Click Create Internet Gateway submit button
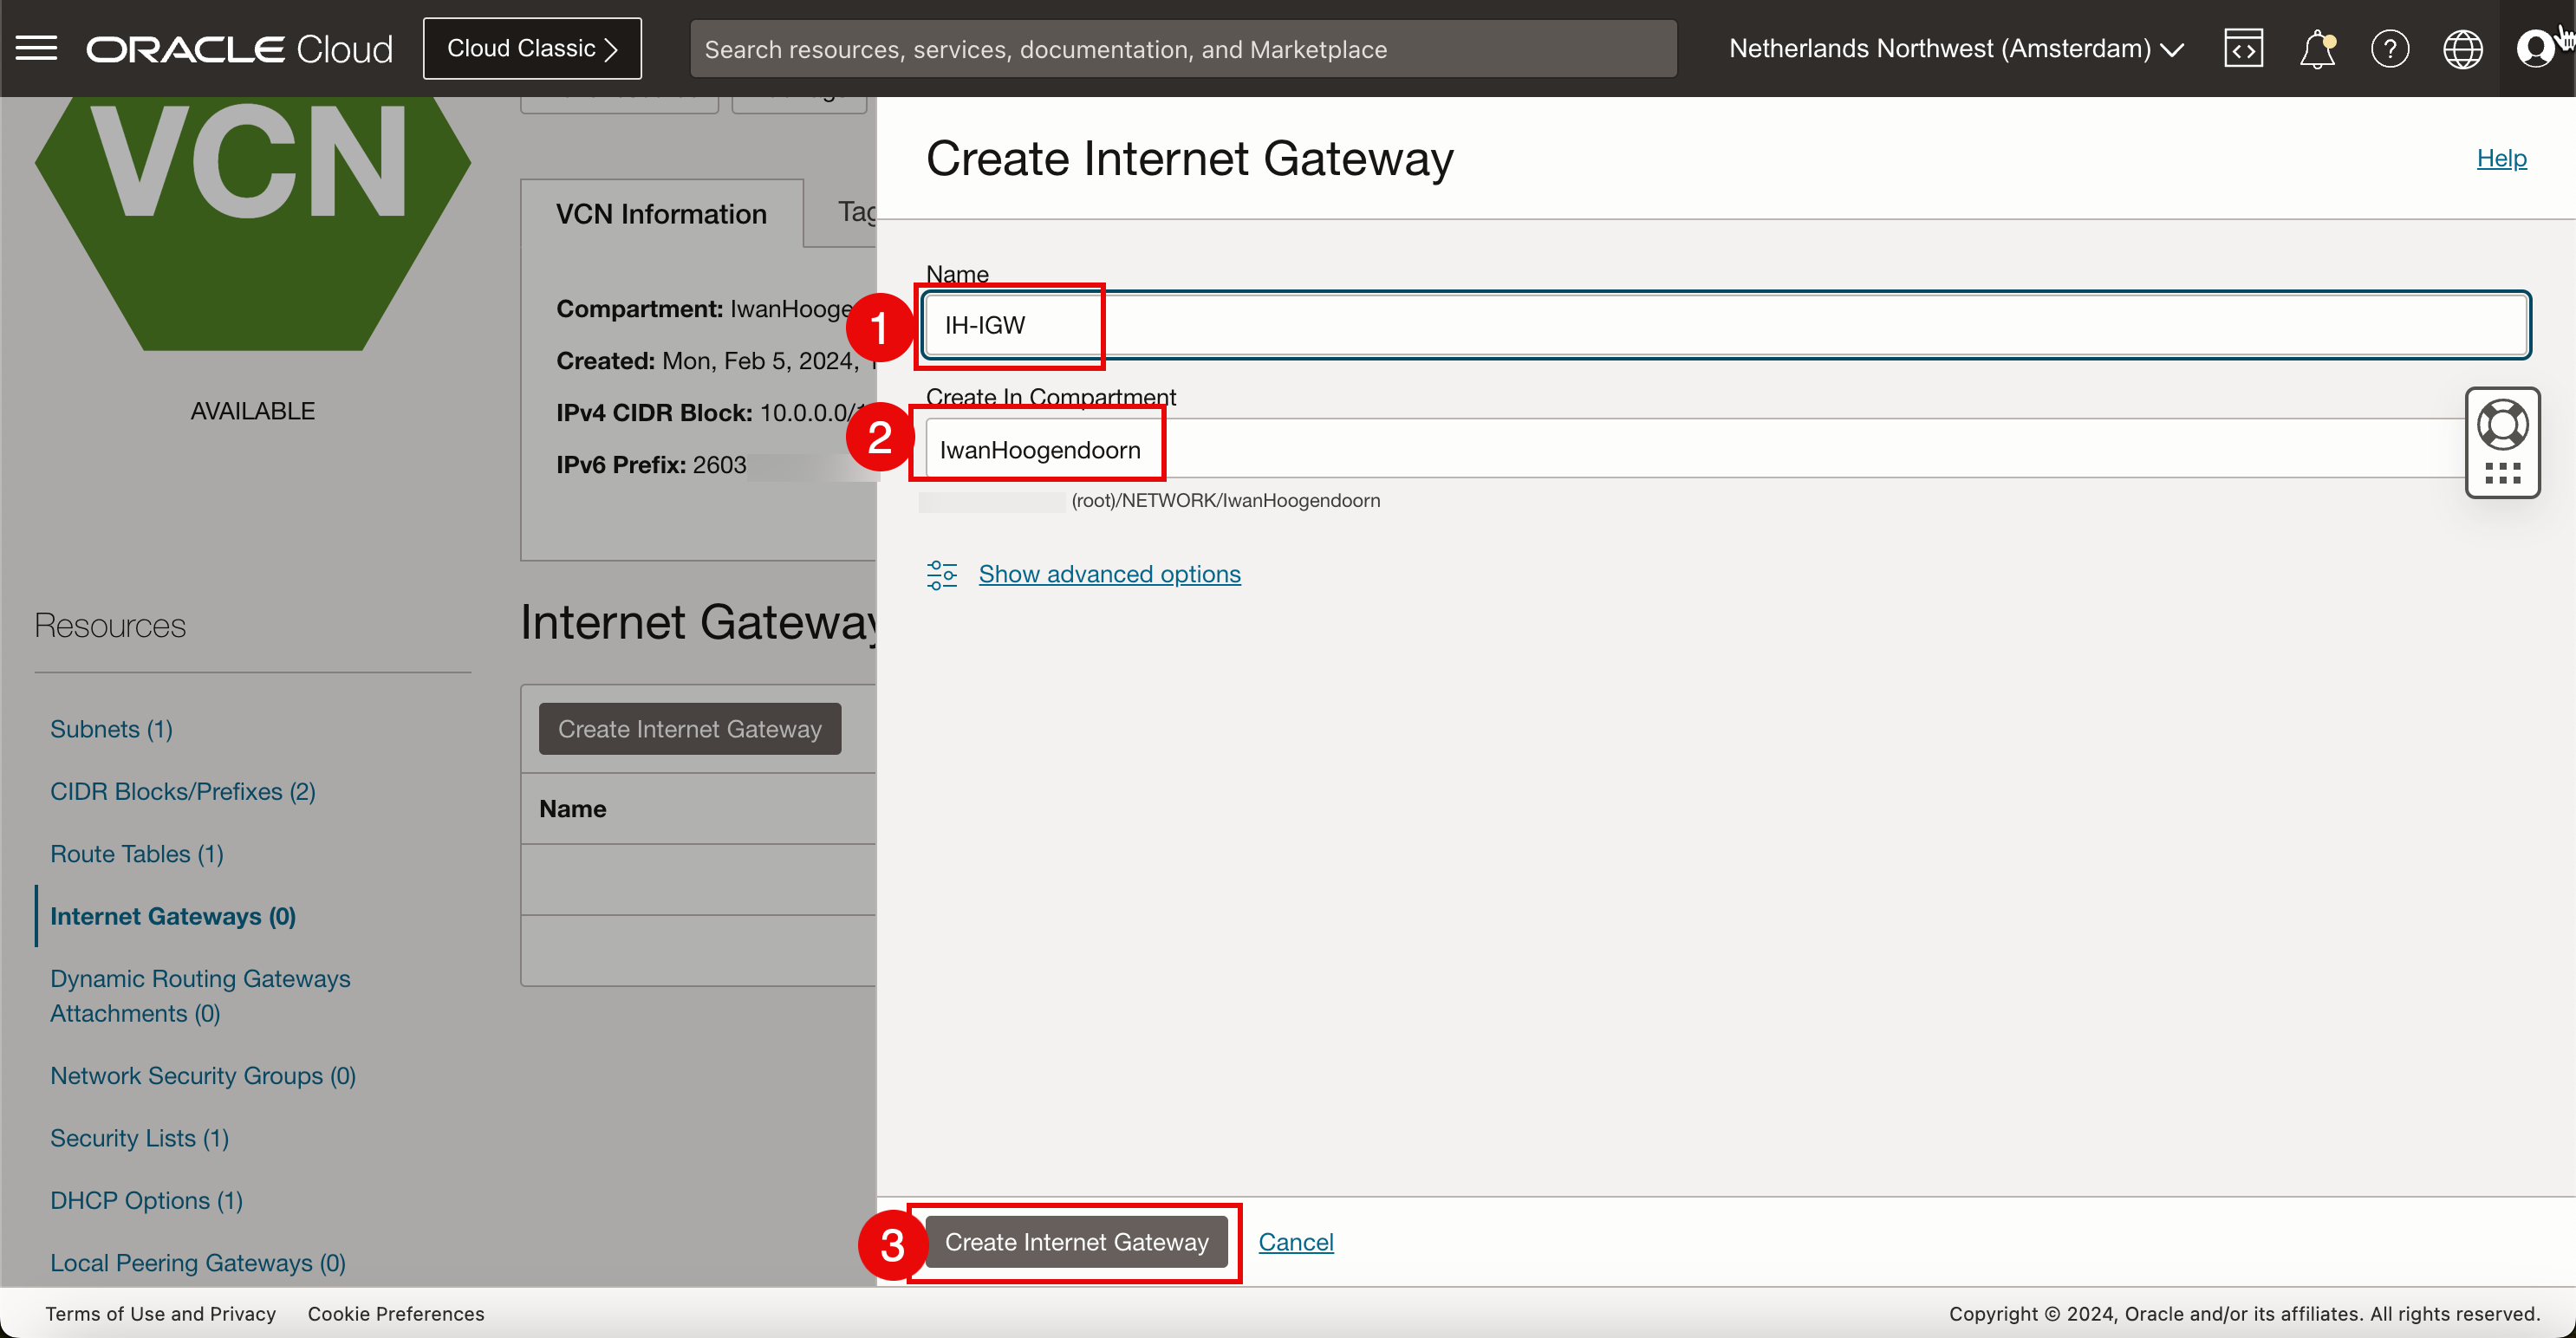Screen dimensions: 2576x1338 [x=1076, y=1241]
